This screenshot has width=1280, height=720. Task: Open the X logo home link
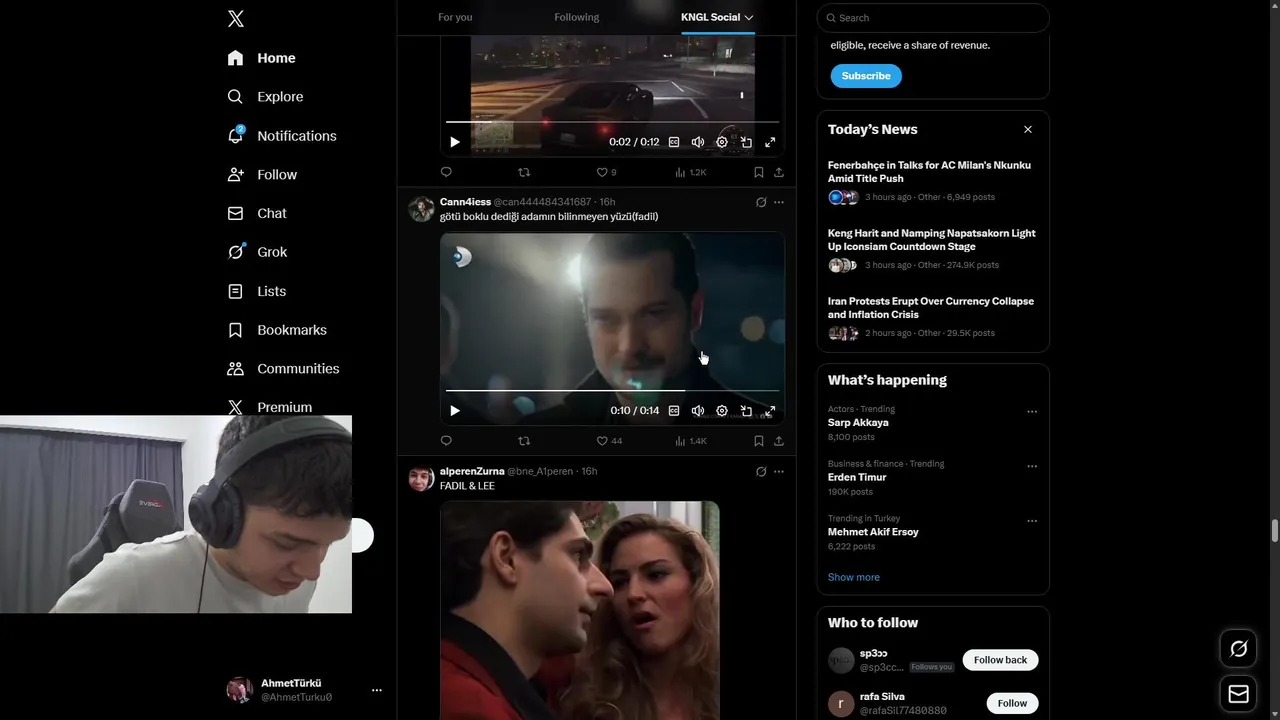tap(235, 18)
